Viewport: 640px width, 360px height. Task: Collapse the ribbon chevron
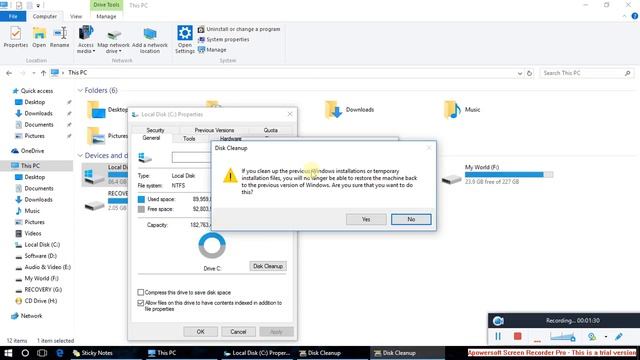(624, 16)
